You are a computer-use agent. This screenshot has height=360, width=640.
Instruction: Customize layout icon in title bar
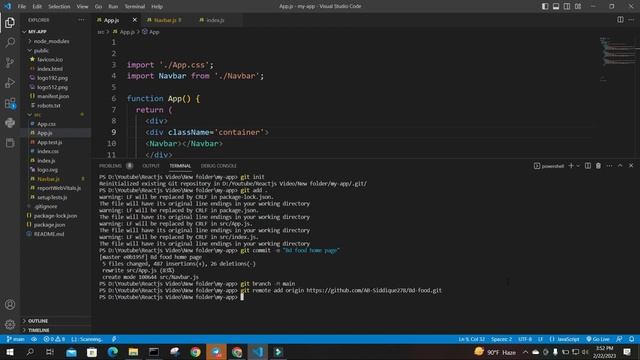coord(578,6)
